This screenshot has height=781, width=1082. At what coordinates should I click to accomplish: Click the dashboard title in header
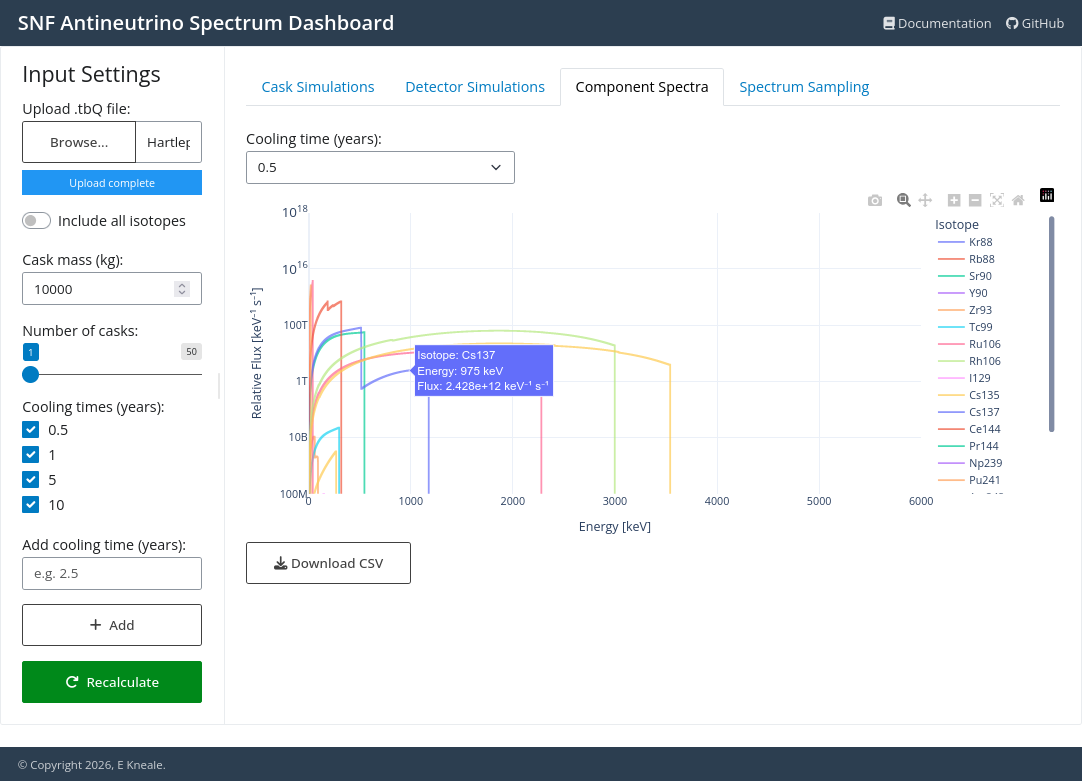pos(206,23)
